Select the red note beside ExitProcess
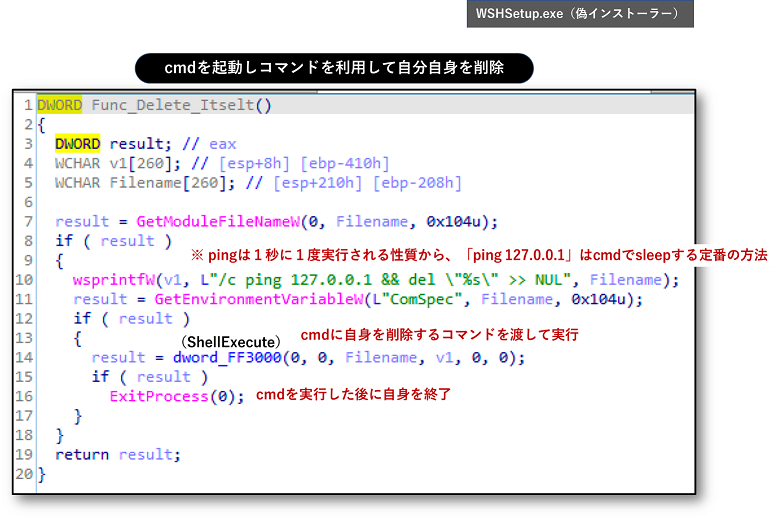Viewport: 778px width, 519px height. tap(353, 395)
